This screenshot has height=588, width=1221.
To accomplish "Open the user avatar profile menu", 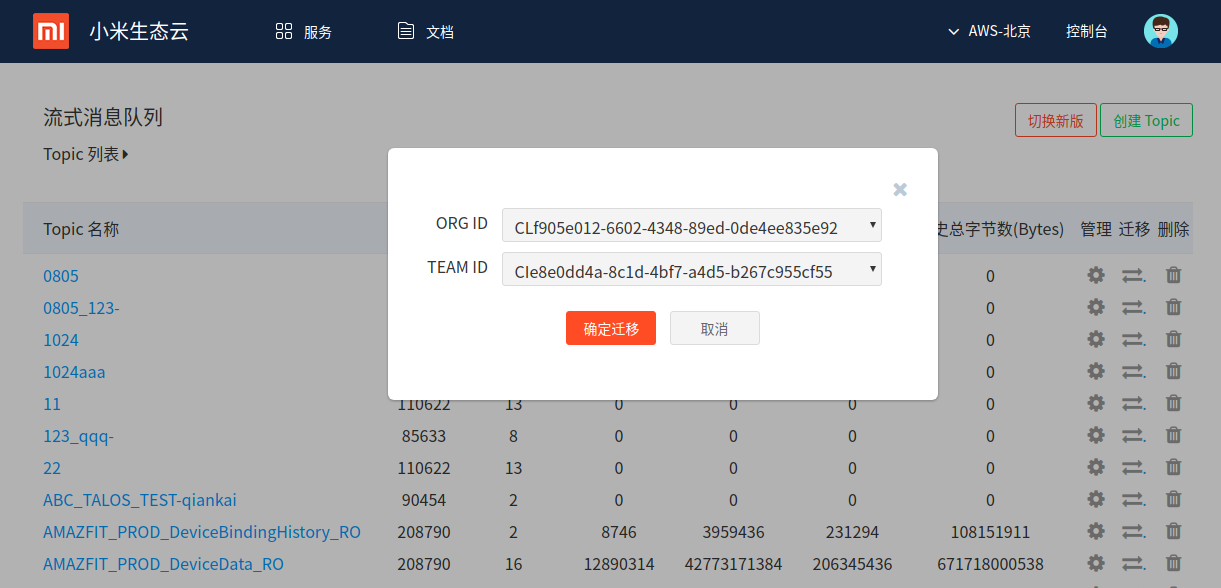I will coord(1160,31).
